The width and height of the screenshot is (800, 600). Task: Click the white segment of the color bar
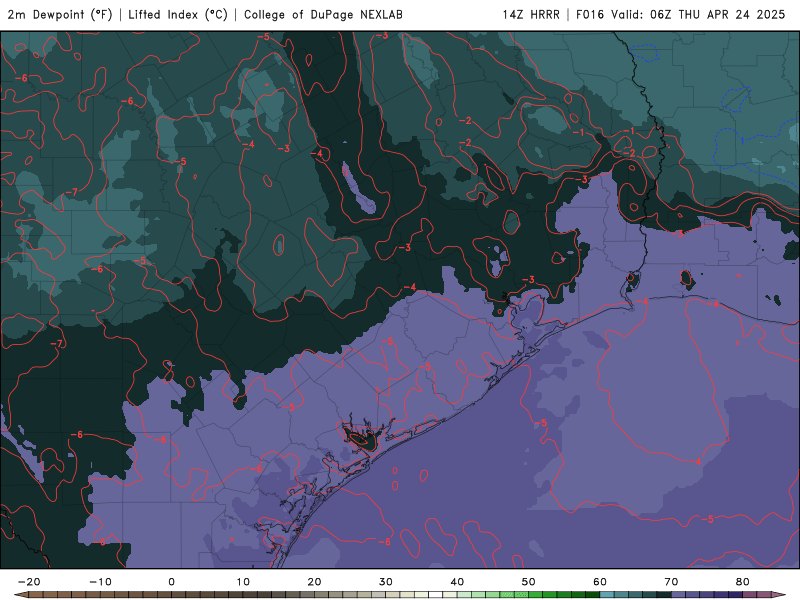coord(435,595)
